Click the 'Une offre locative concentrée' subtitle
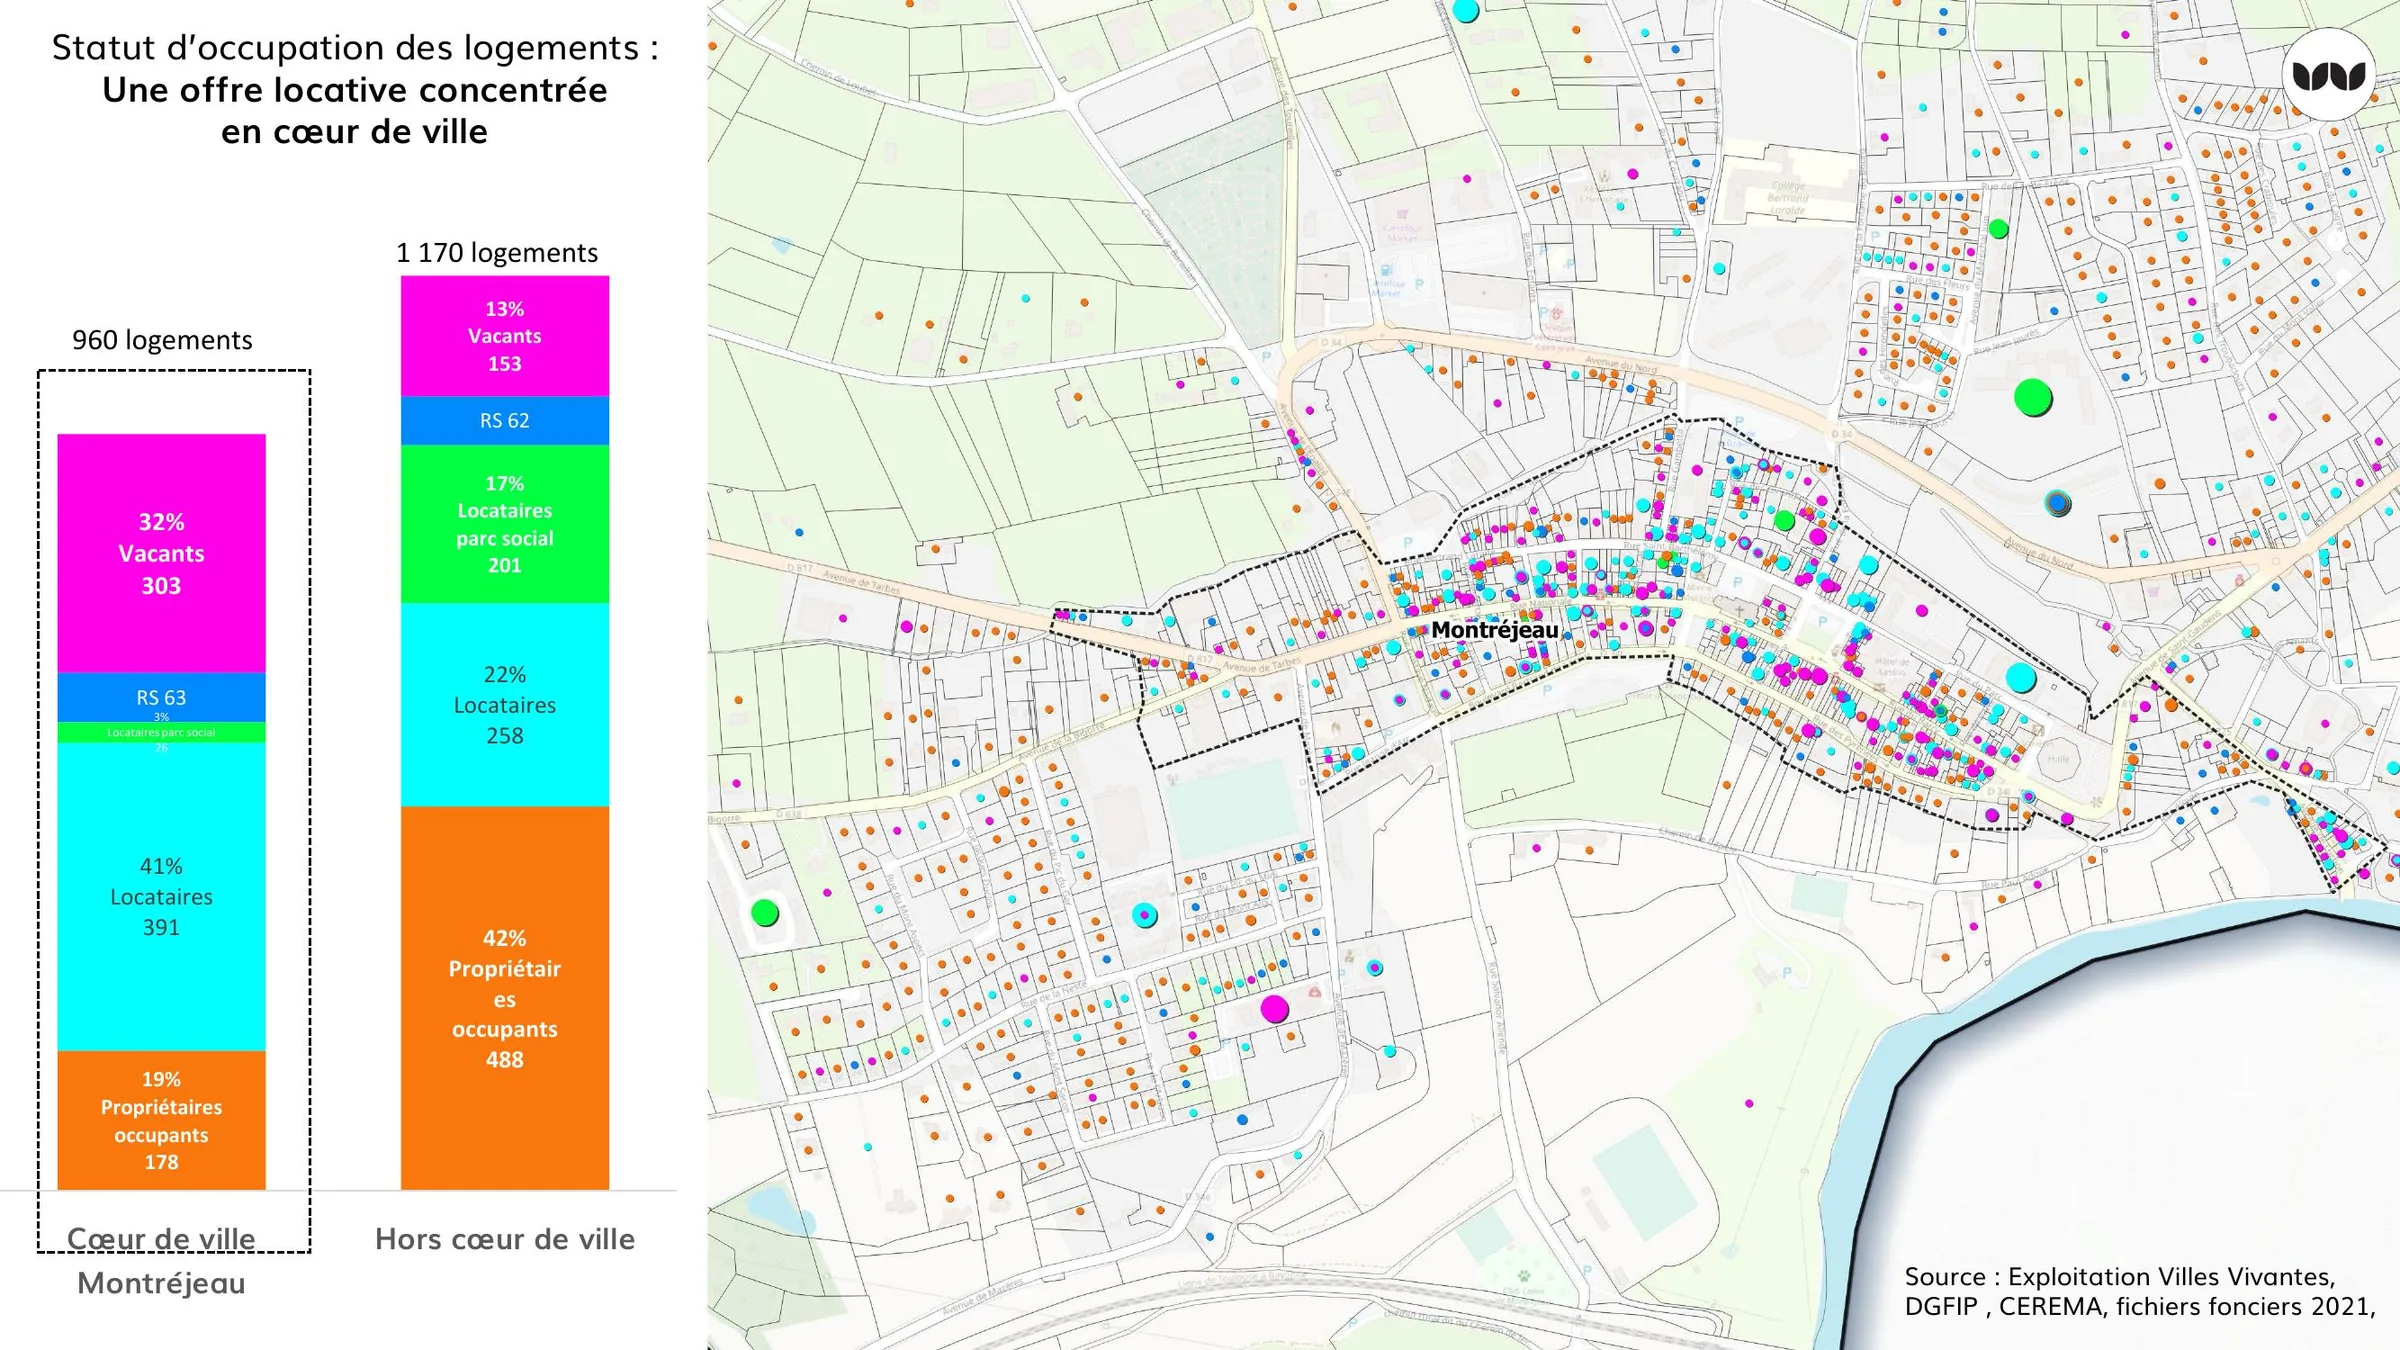Image resolution: width=2400 pixels, height=1350 pixels. click(x=355, y=90)
